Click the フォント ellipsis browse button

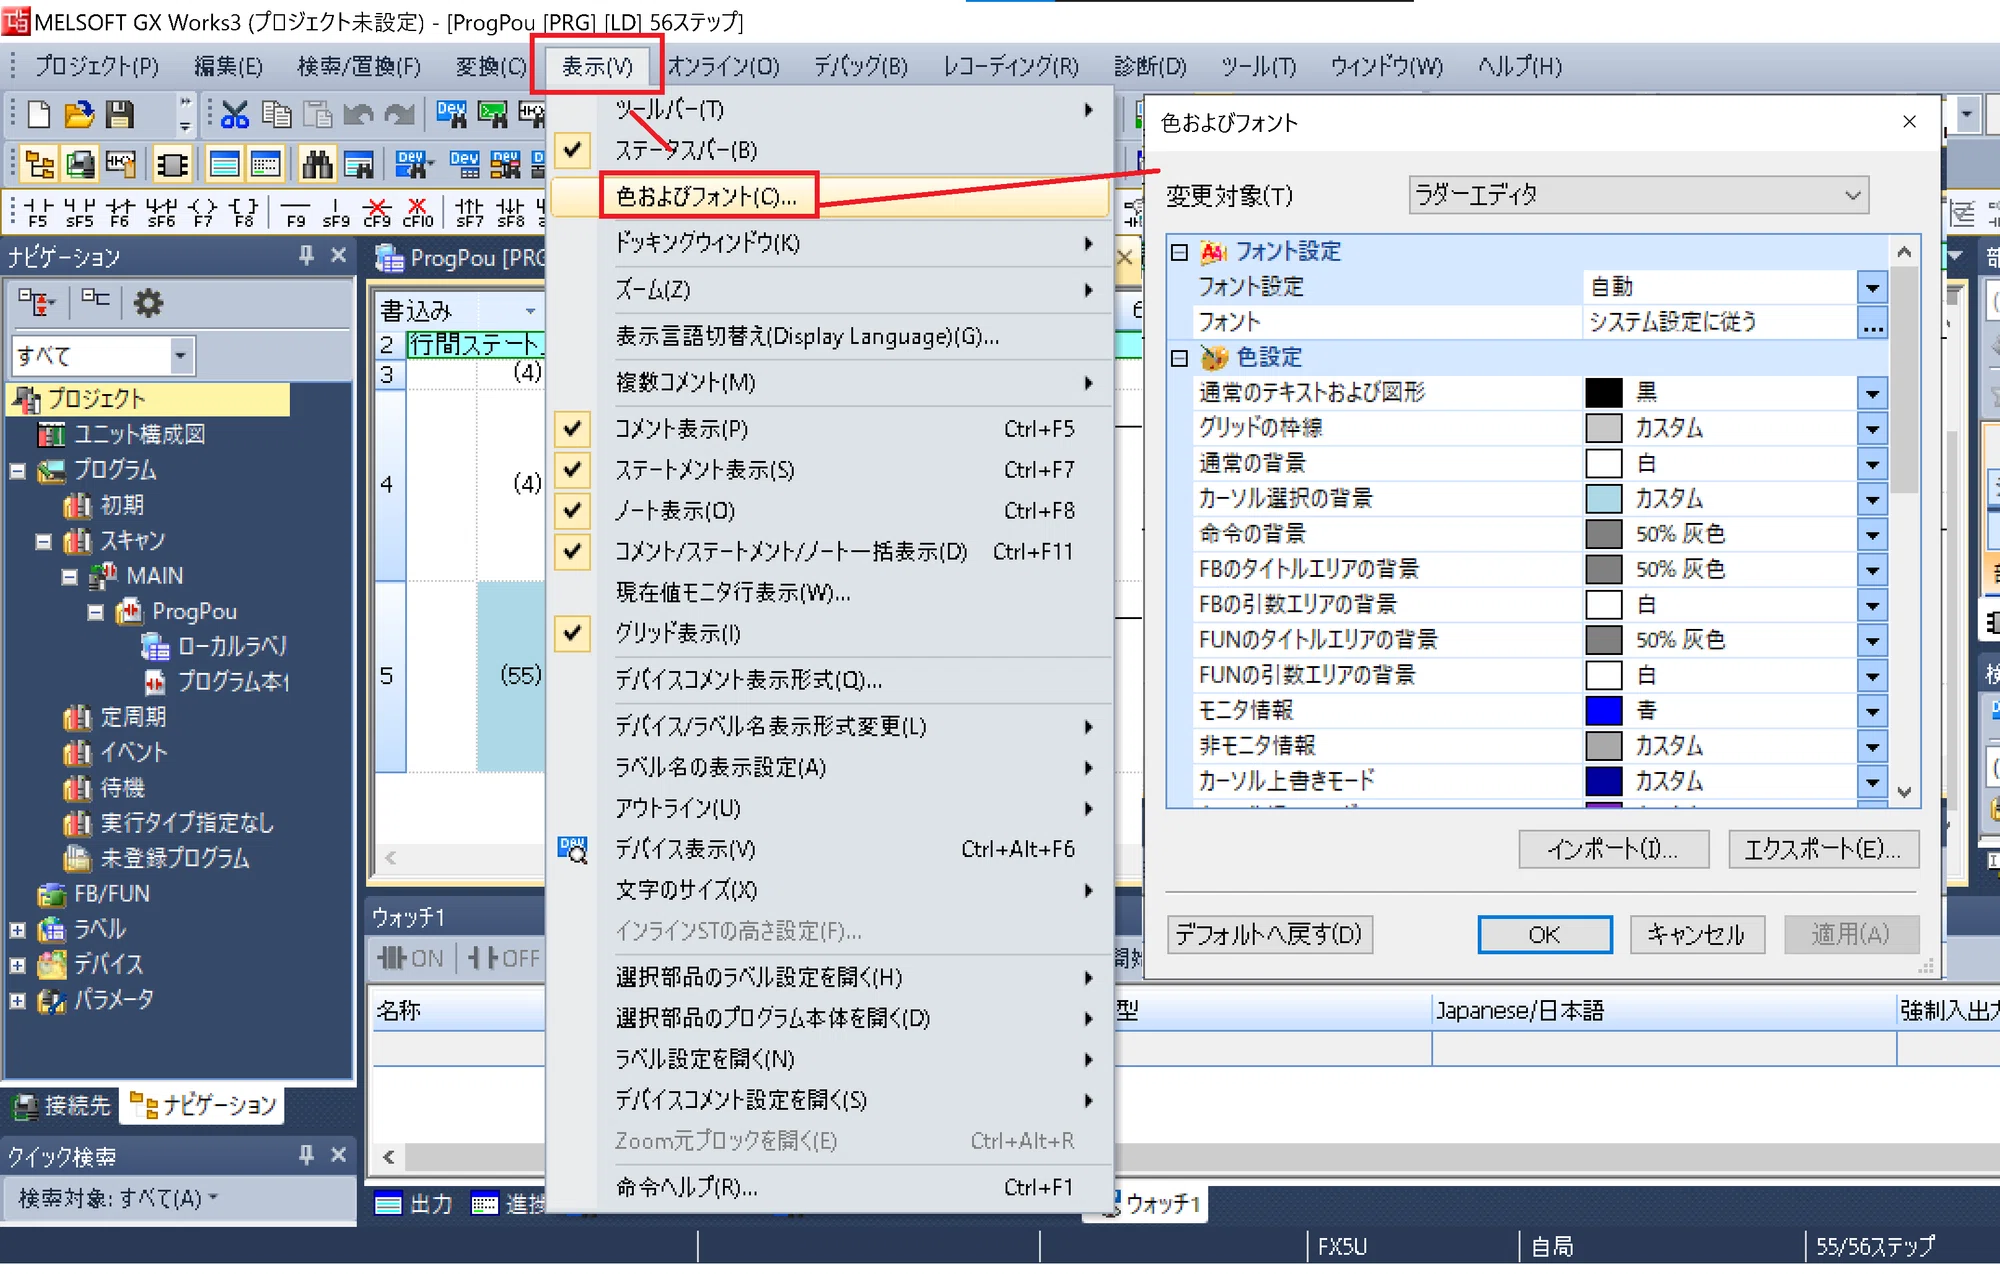[x=1872, y=323]
